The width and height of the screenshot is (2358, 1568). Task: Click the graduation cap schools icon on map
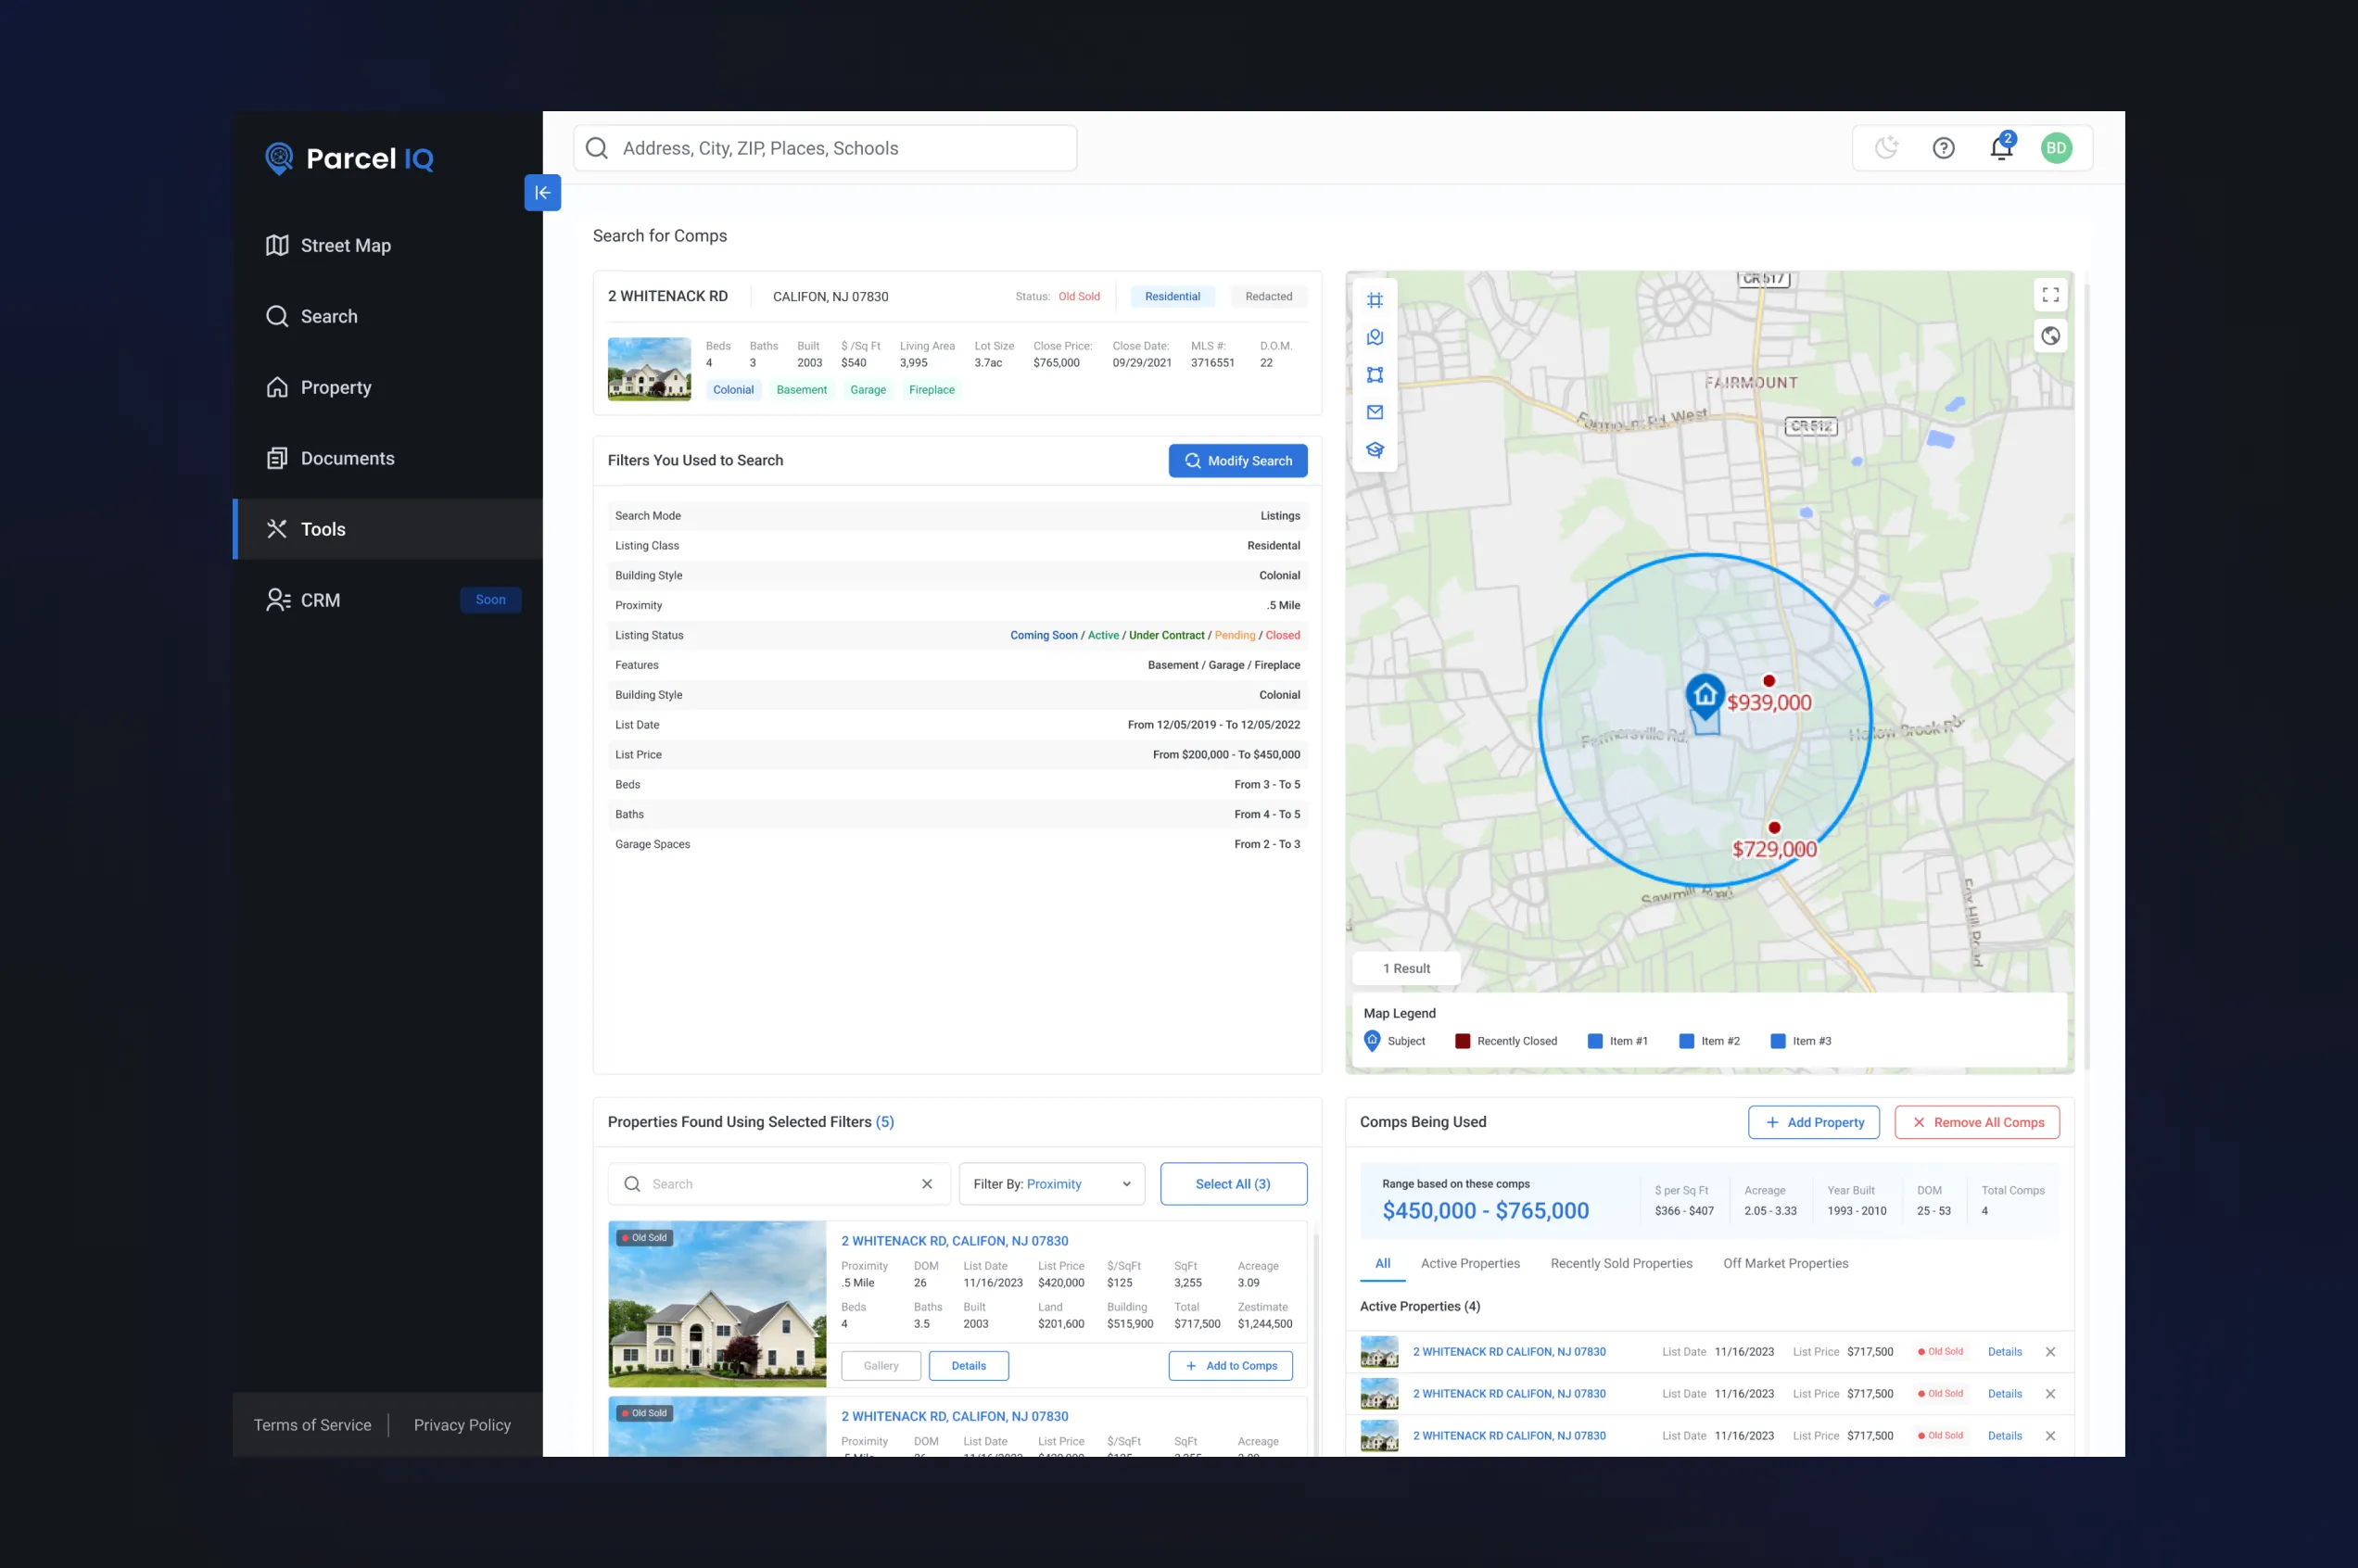point(1375,450)
